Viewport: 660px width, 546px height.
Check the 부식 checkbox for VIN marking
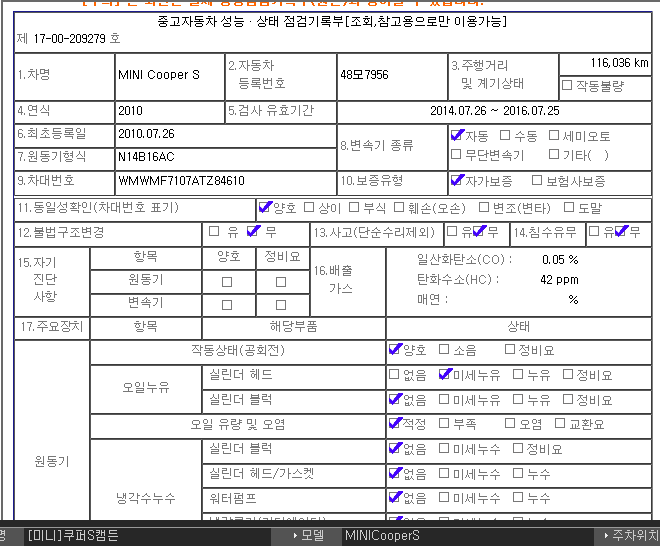click(356, 208)
